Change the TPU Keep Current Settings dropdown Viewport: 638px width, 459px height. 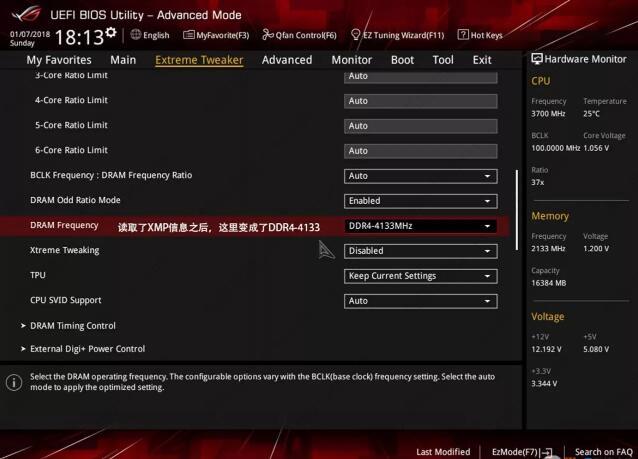coord(420,276)
